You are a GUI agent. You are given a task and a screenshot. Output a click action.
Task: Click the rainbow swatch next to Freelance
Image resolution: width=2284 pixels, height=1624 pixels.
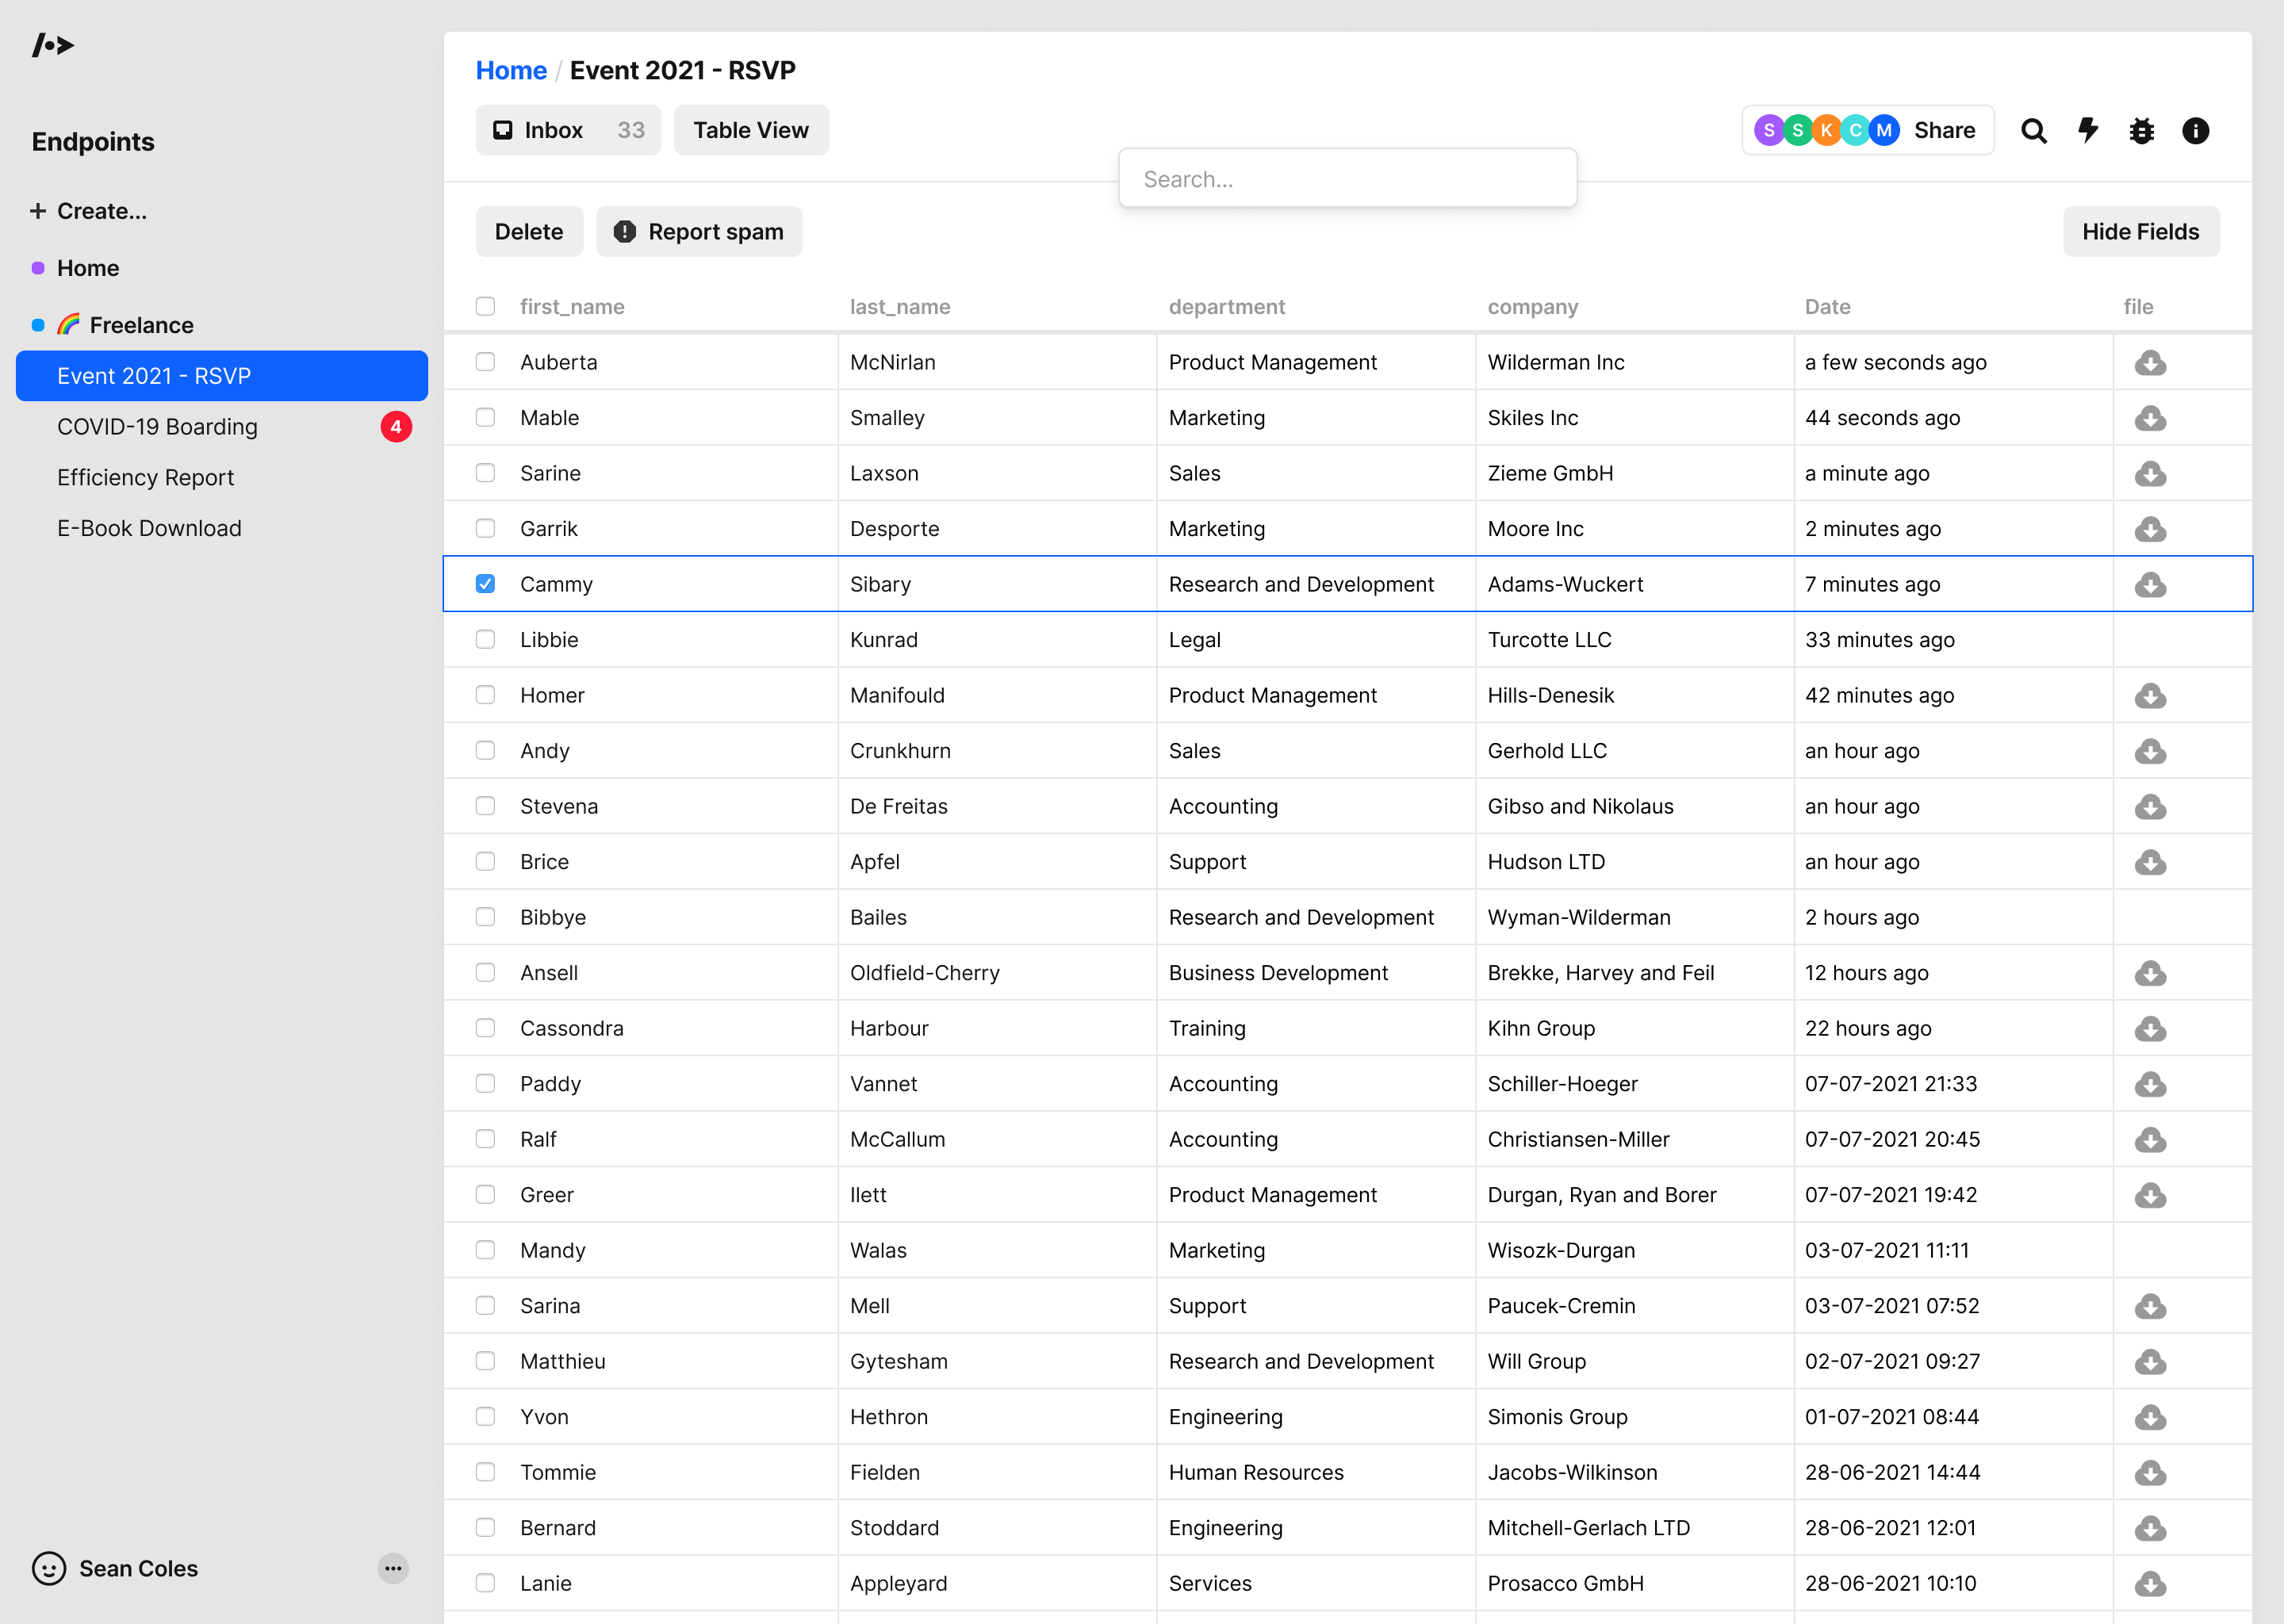coord(68,324)
